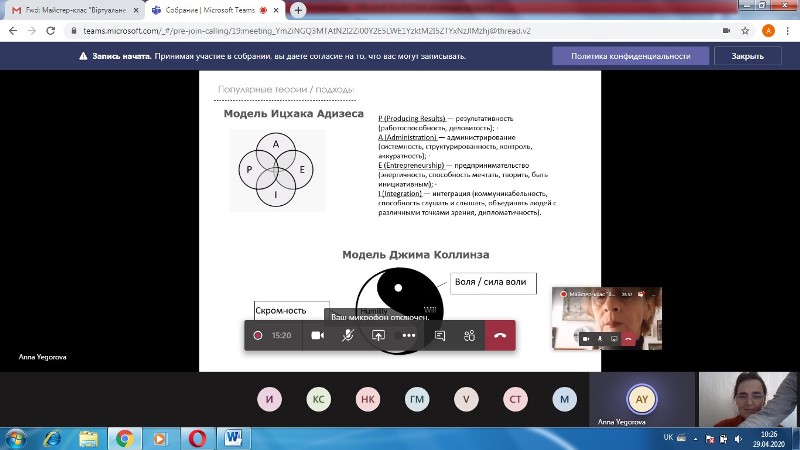This screenshot has width=800, height=450.
Task: Open media player from taskbar
Action: click(x=160, y=438)
